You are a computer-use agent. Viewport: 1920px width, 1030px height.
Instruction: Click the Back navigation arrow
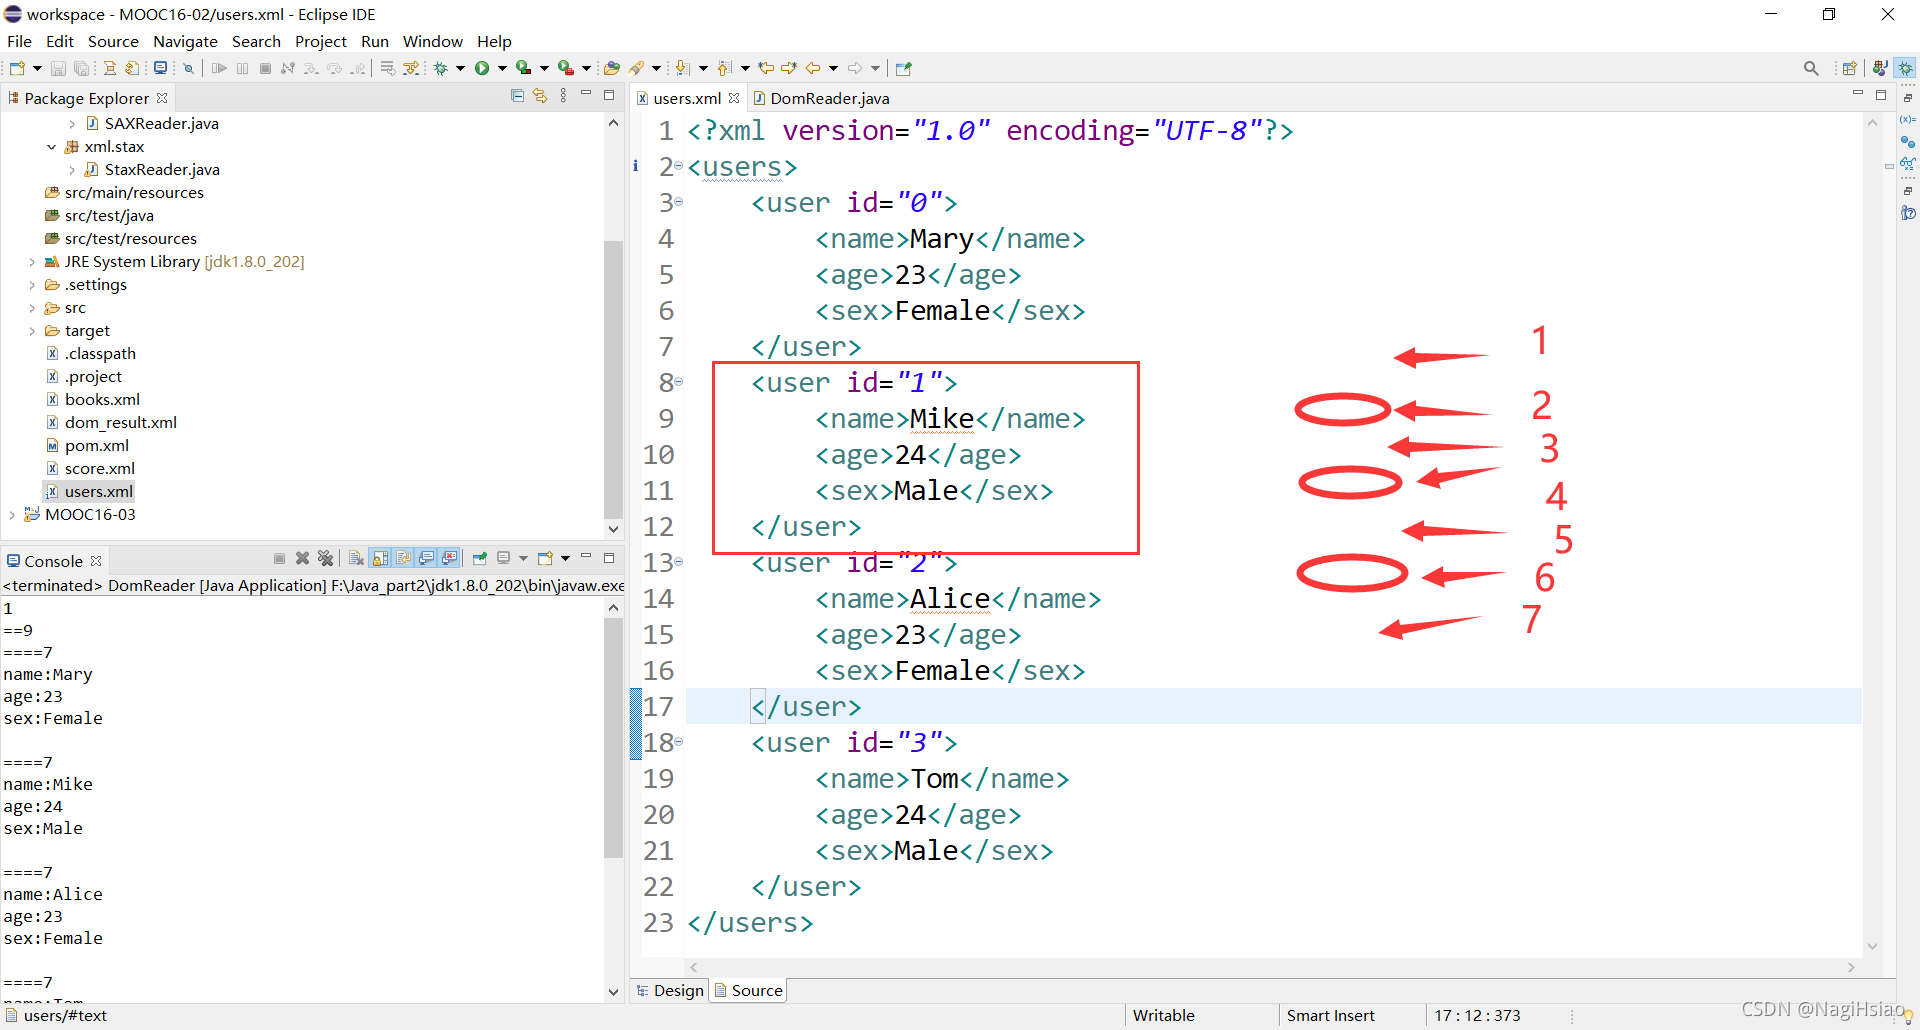813,68
